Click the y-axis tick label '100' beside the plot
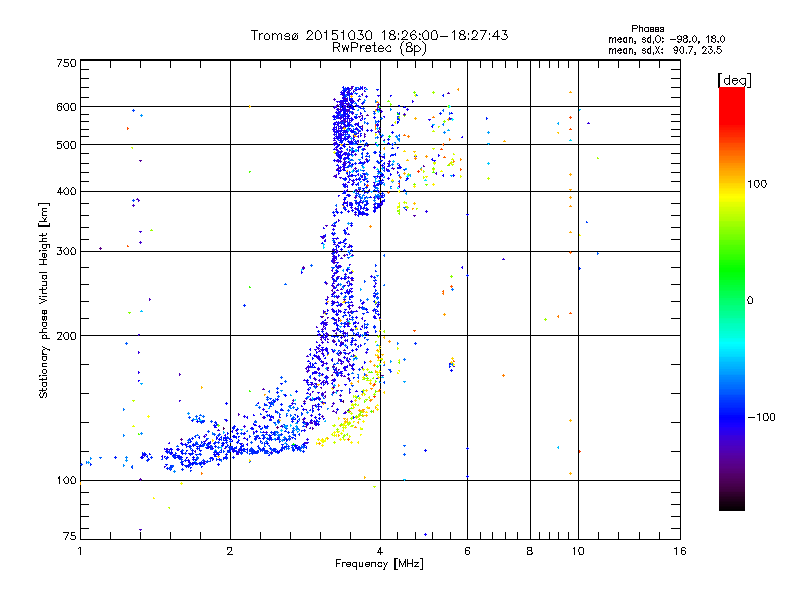This screenshot has height=600, width=800. [66, 481]
